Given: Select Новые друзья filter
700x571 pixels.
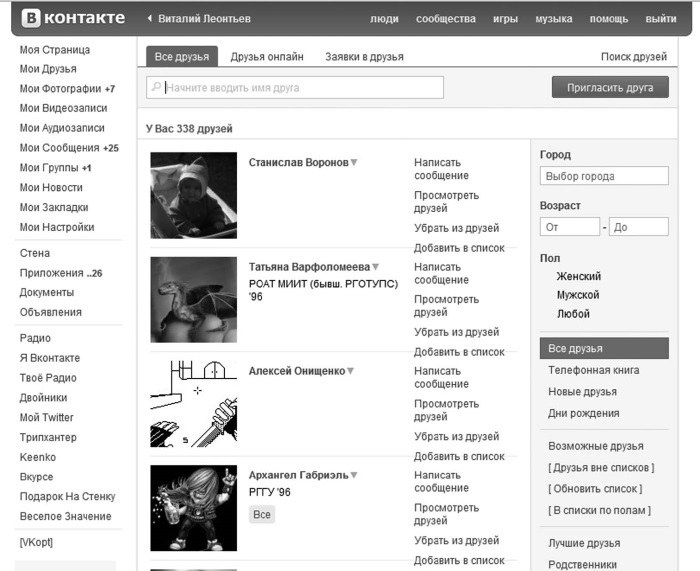Looking at the screenshot, I should [582, 392].
